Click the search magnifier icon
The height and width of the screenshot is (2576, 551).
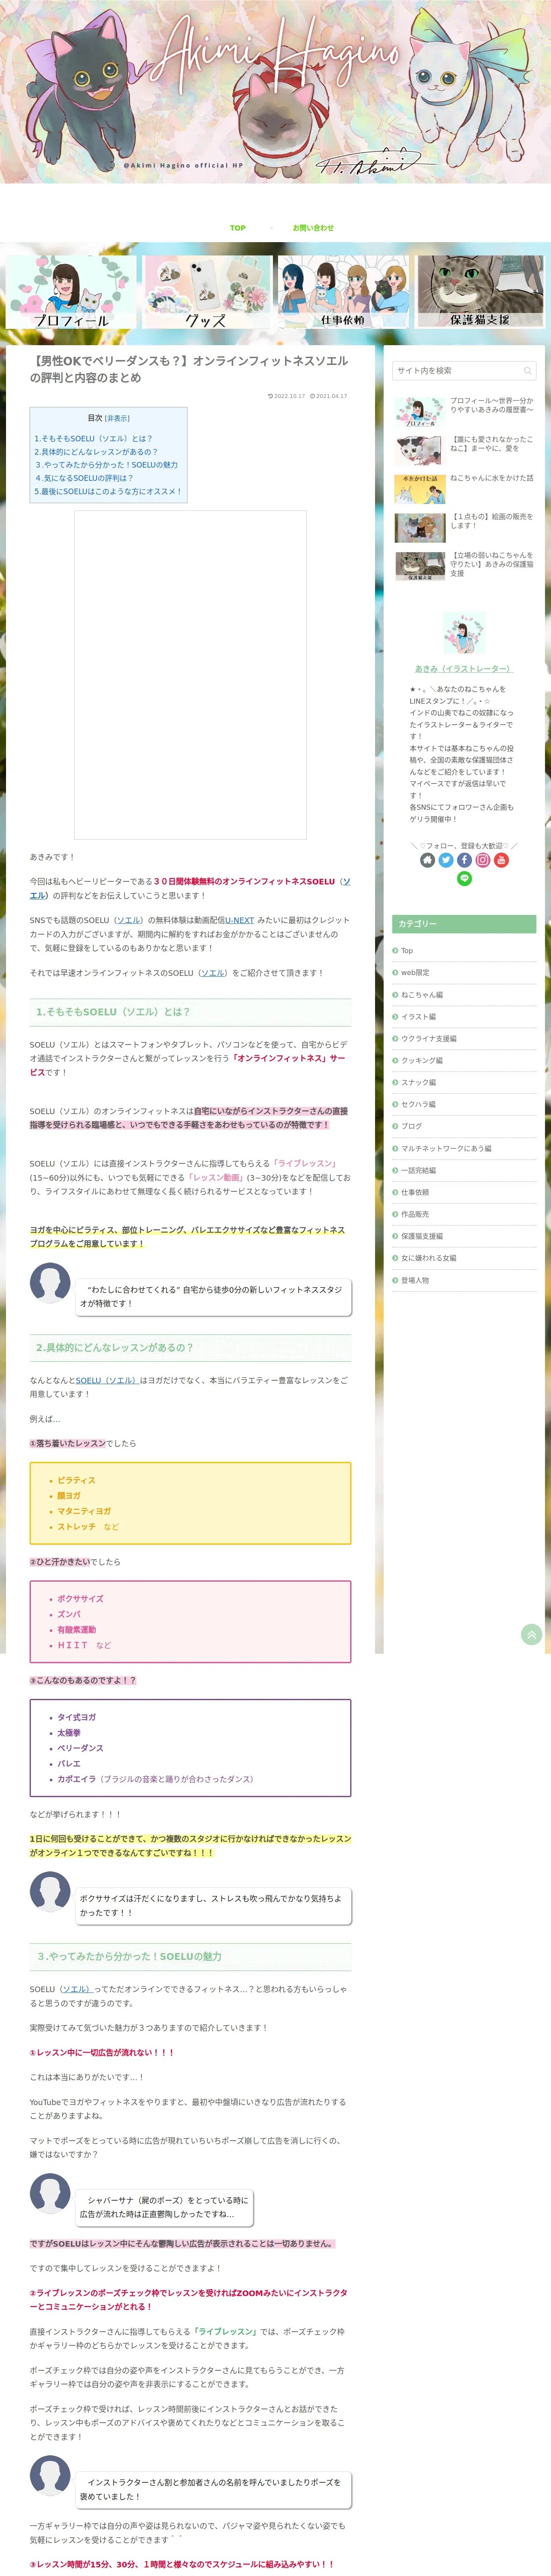[x=527, y=371]
